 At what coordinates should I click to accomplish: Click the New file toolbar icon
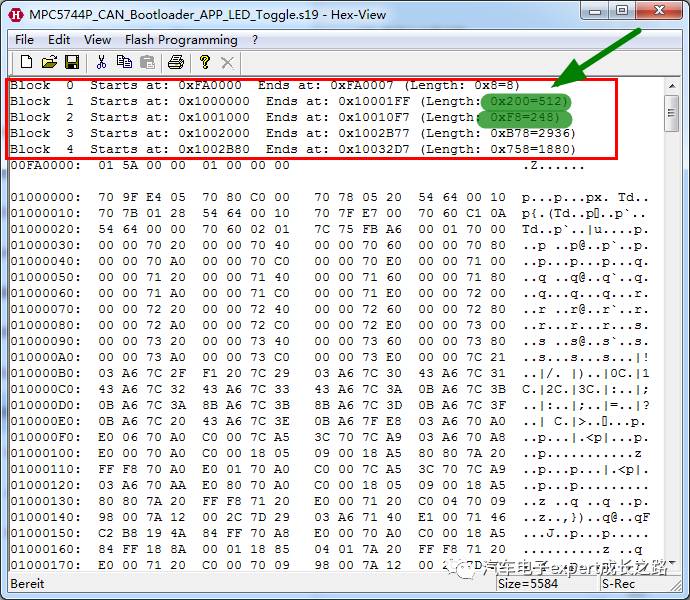(26, 62)
